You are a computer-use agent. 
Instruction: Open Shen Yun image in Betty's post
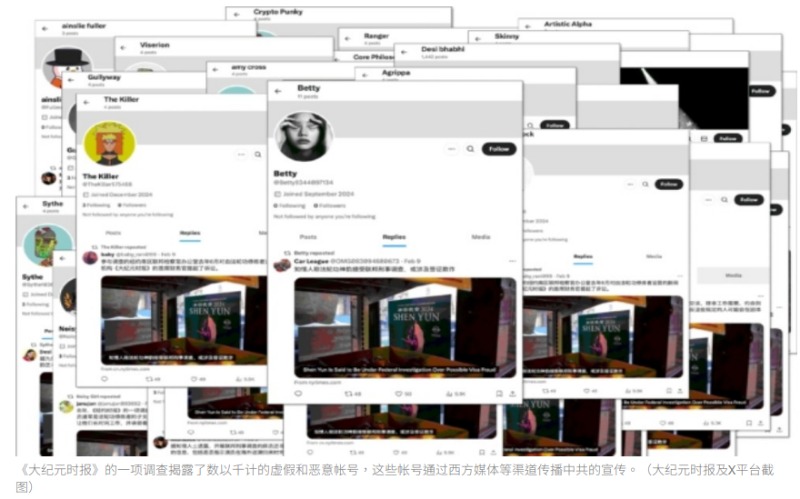tap(406, 328)
